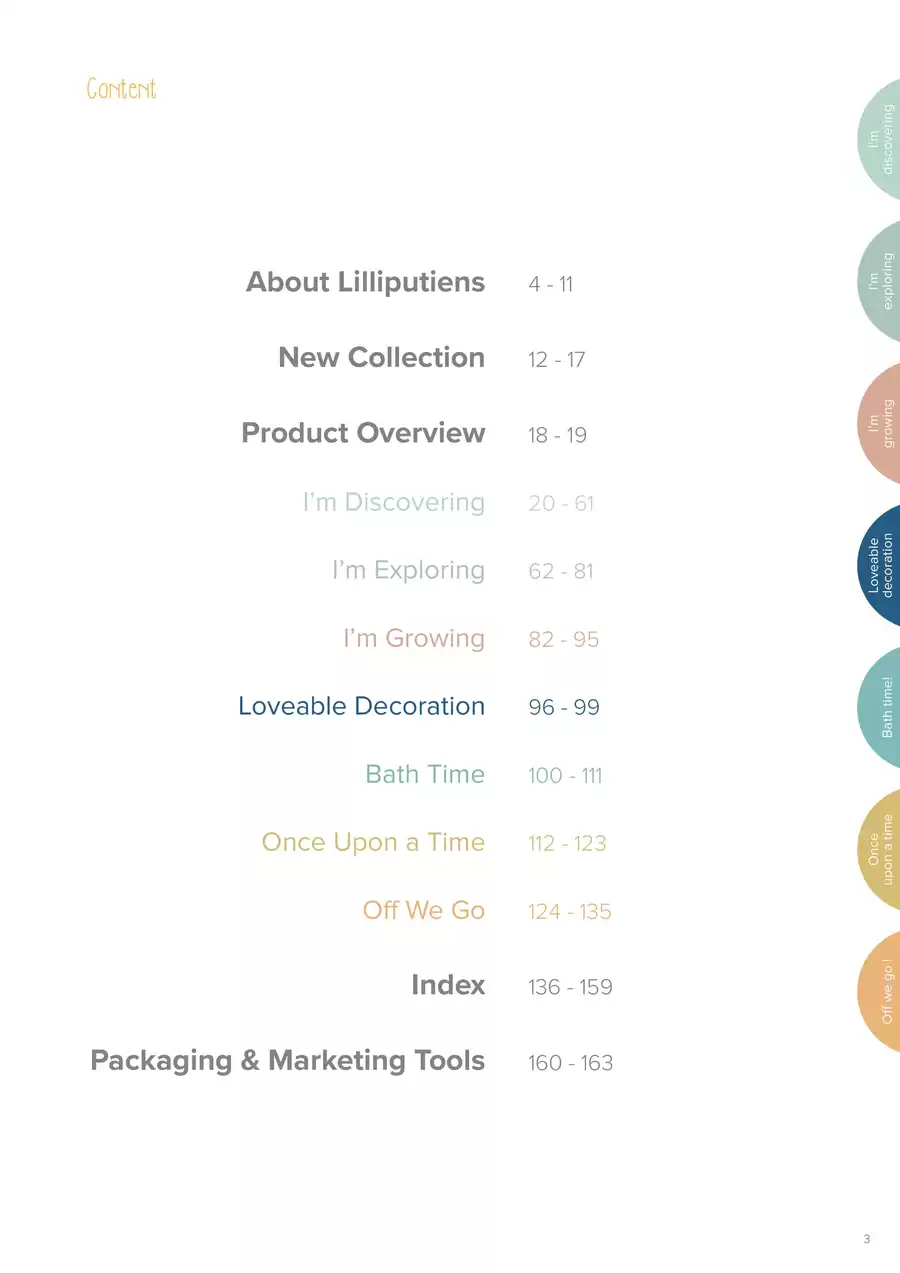Screen dimensions: 900x1273
Task: Open the I'm Discovering contents entry
Action: pos(394,502)
